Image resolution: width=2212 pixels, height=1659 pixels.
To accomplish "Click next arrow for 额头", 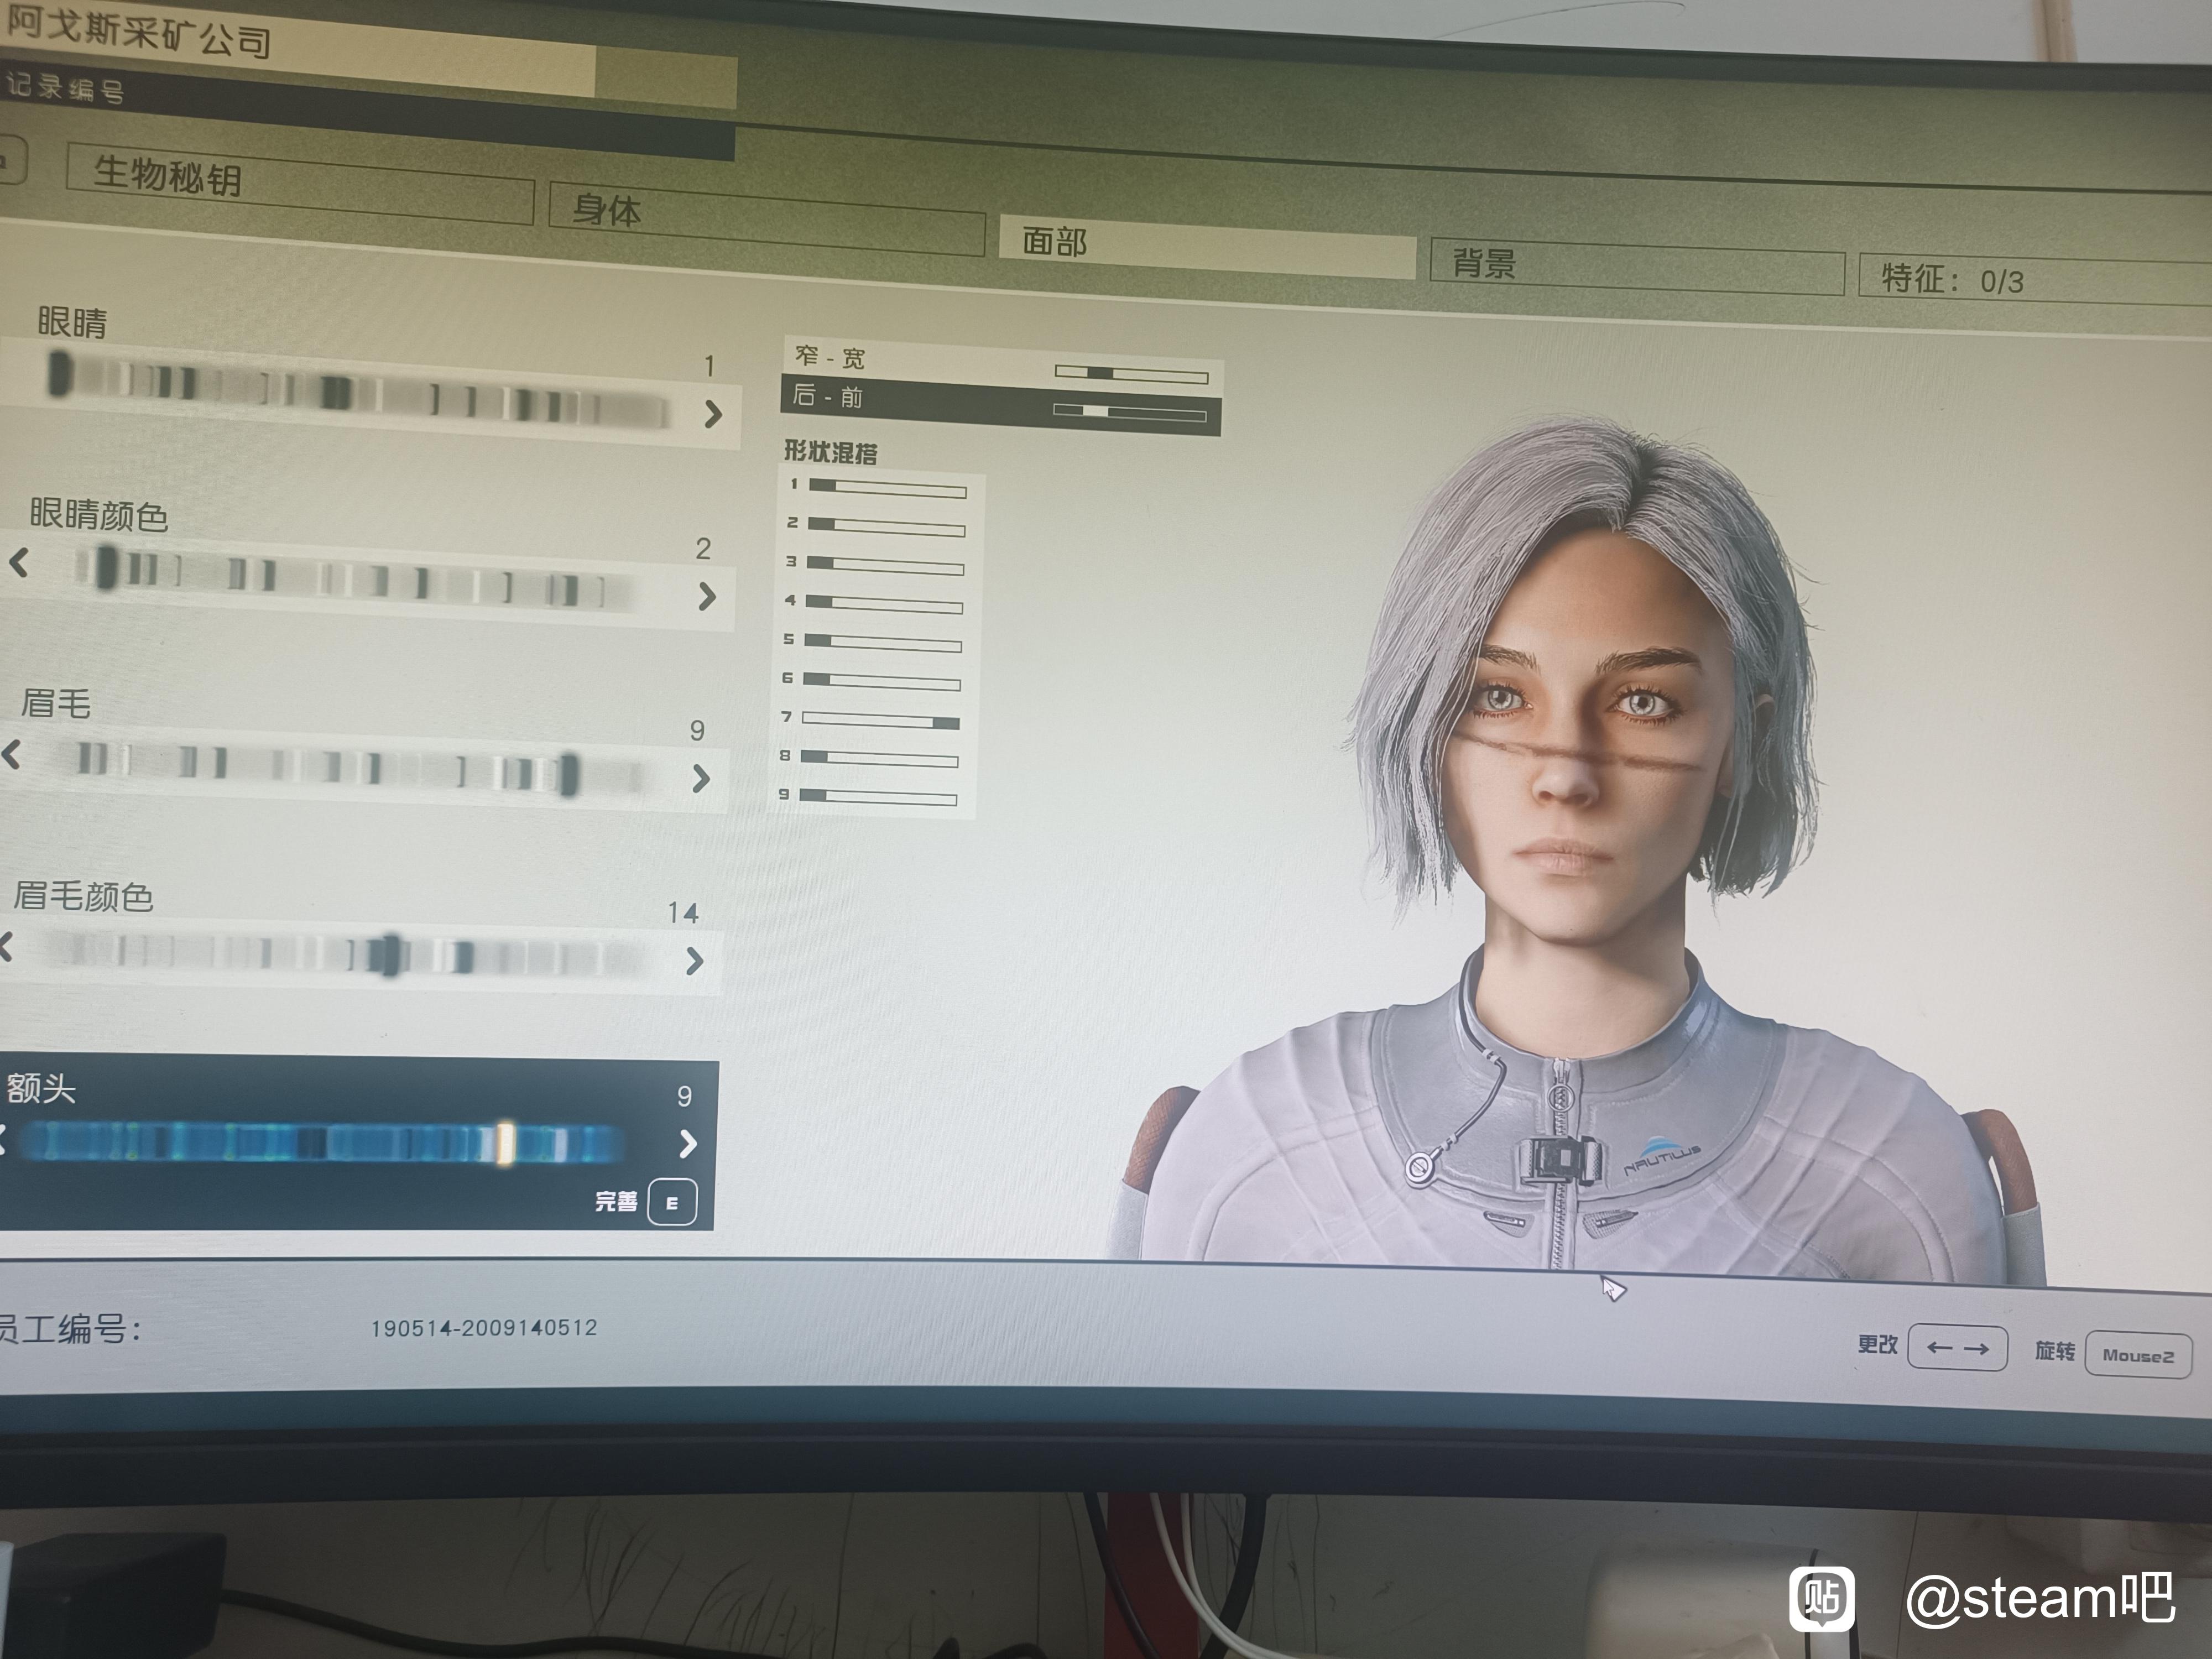I will click(687, 1143).
